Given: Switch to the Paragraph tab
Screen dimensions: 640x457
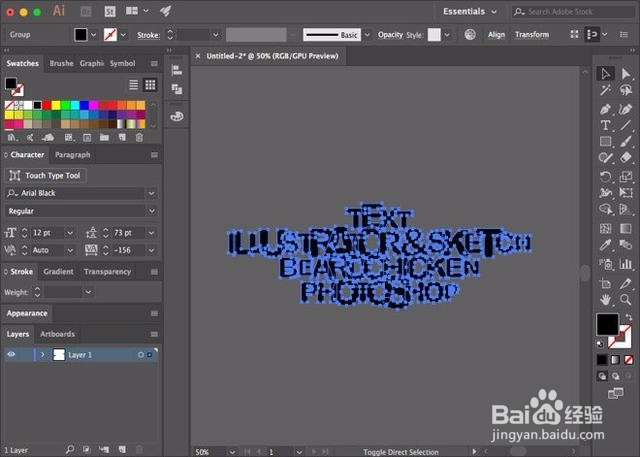Looking at the screenshot, I should 73,155.
